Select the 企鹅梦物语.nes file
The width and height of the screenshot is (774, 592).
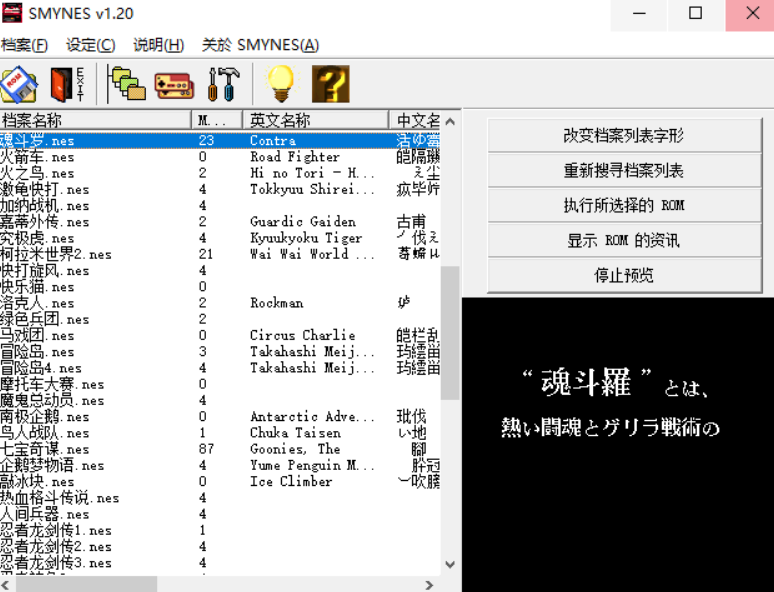(x=52, y=466)
